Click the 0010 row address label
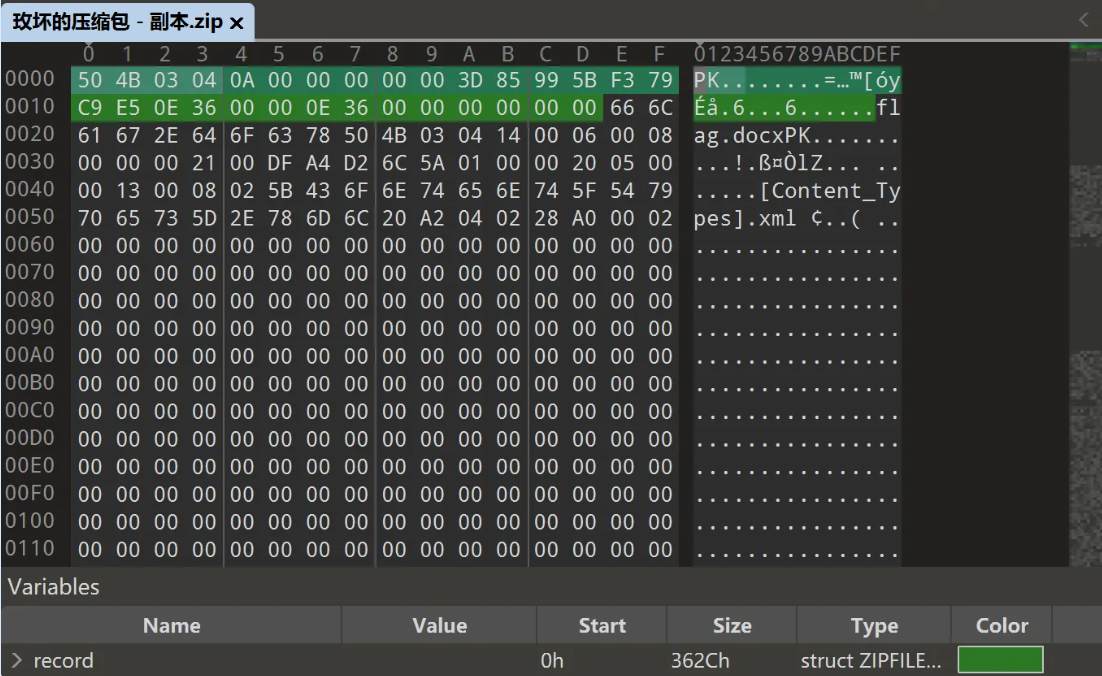Image resolution: width=1102 pixels, height=676 pixels. click(30, 108)
